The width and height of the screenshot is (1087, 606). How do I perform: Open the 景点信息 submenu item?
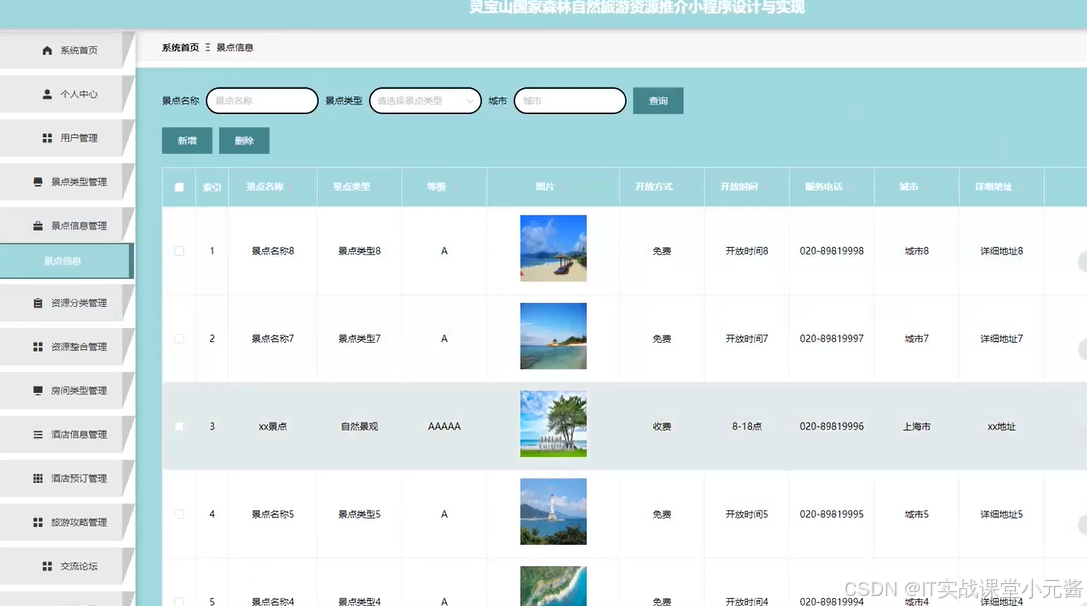click(x=65, y=261)
